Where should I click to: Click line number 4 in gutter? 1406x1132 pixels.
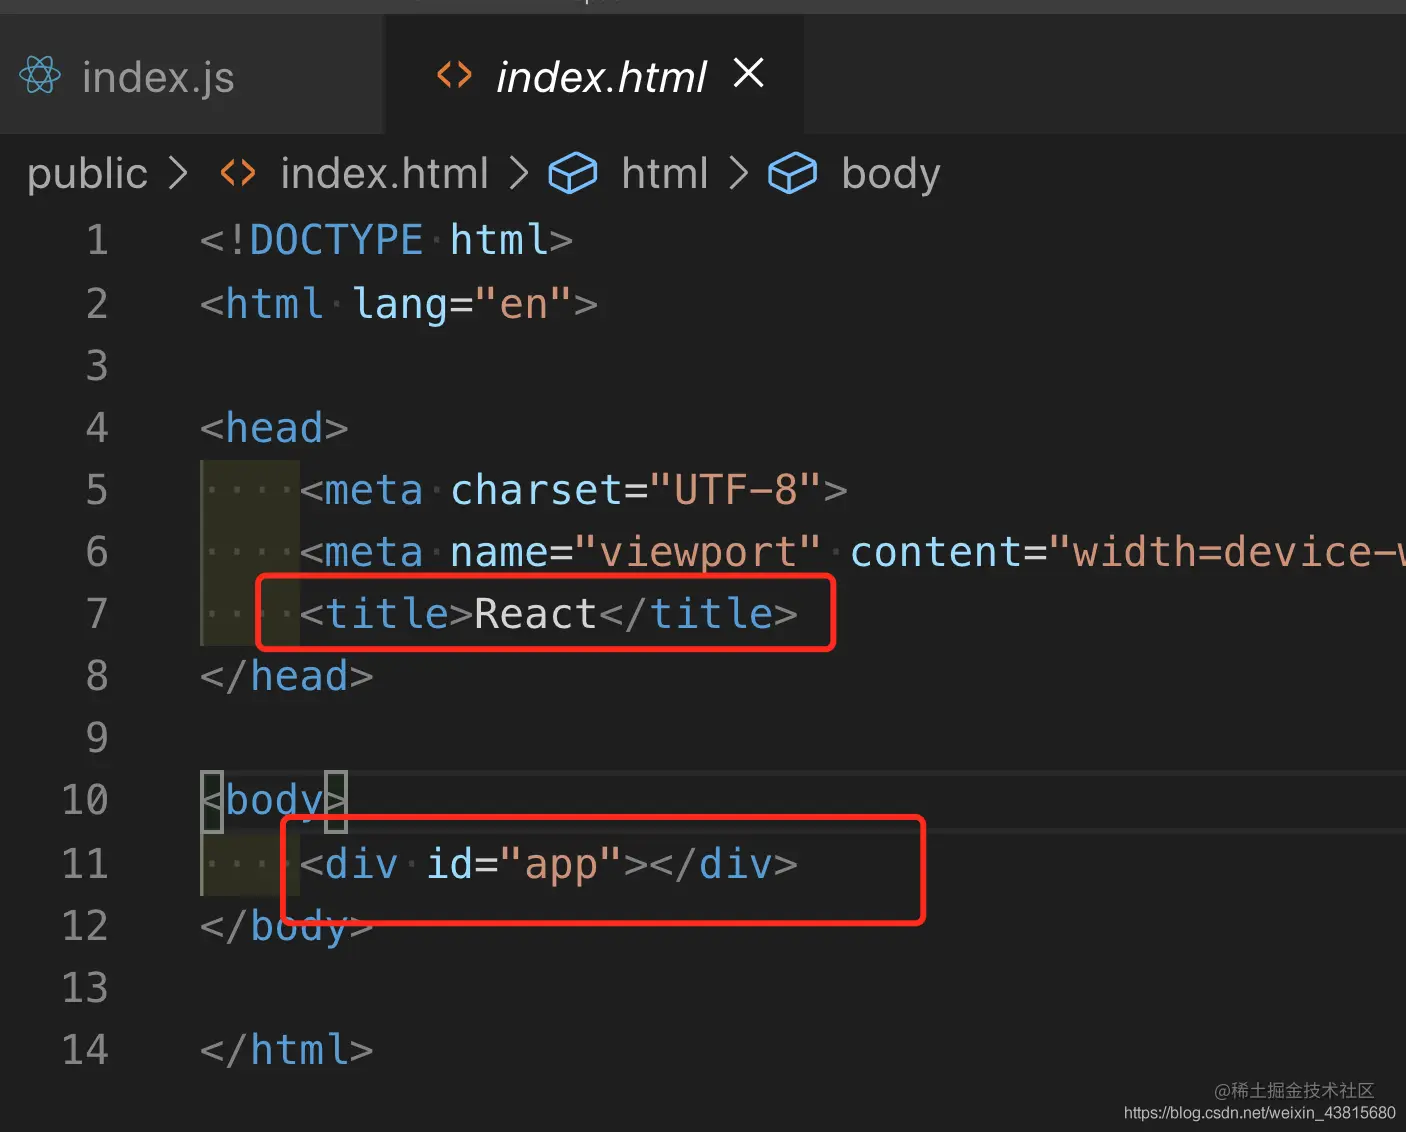tap(97, 428)
